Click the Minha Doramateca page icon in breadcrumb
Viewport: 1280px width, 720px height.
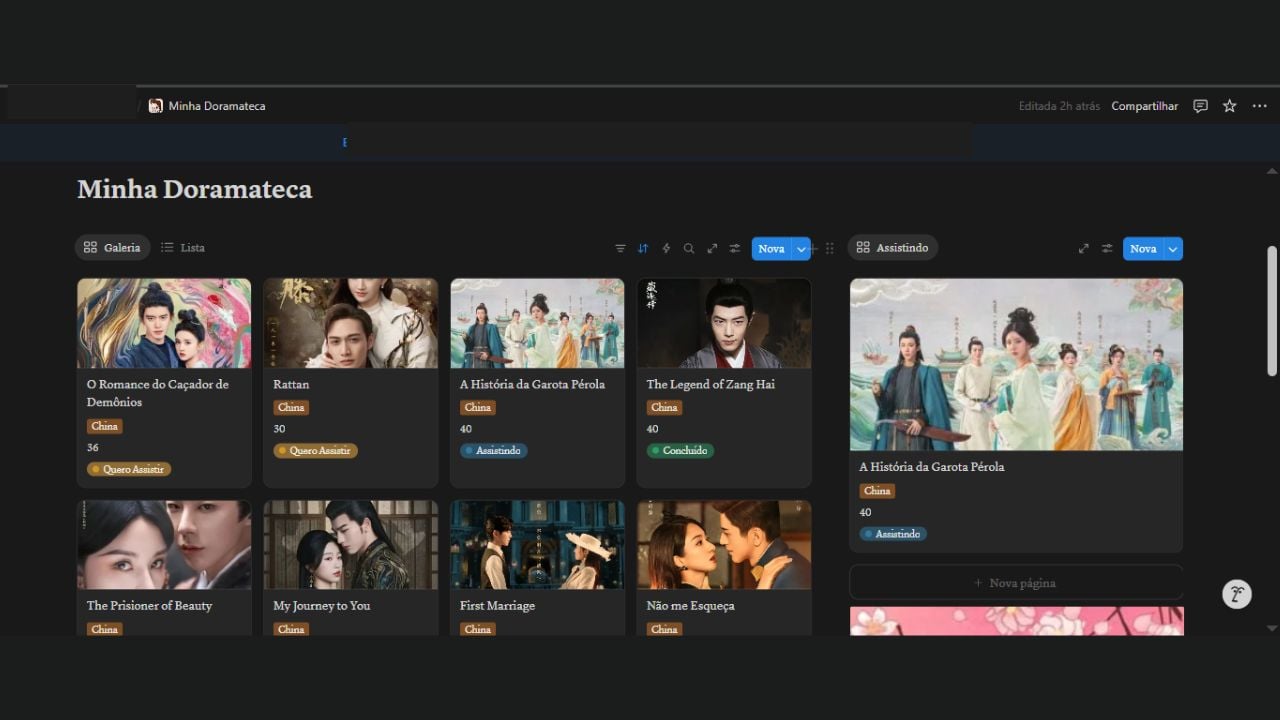pos(156,106)
